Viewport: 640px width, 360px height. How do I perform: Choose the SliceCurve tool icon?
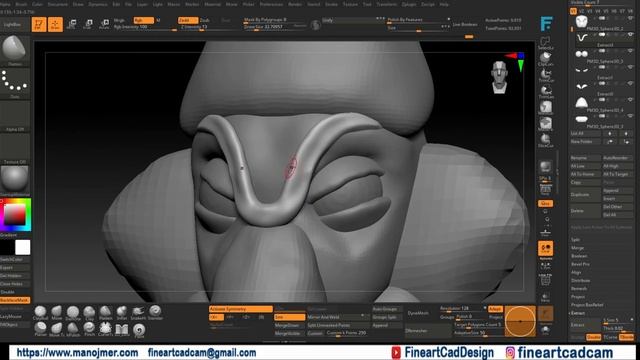point(545,140)
